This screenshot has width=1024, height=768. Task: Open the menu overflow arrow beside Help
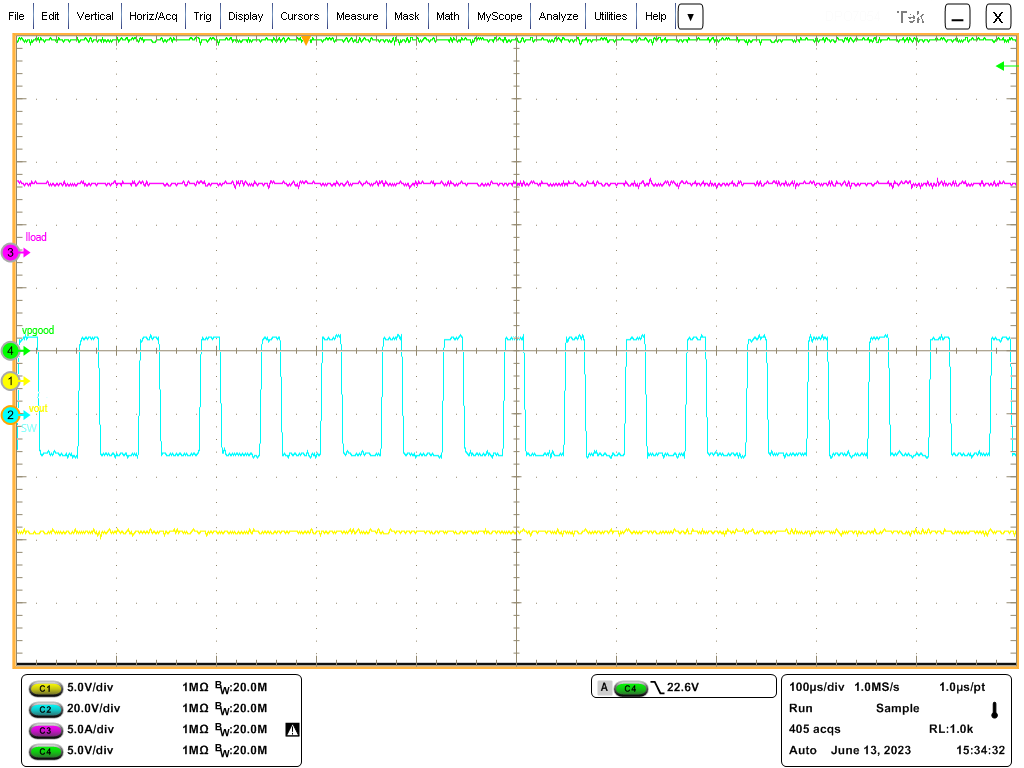point(690,16)
